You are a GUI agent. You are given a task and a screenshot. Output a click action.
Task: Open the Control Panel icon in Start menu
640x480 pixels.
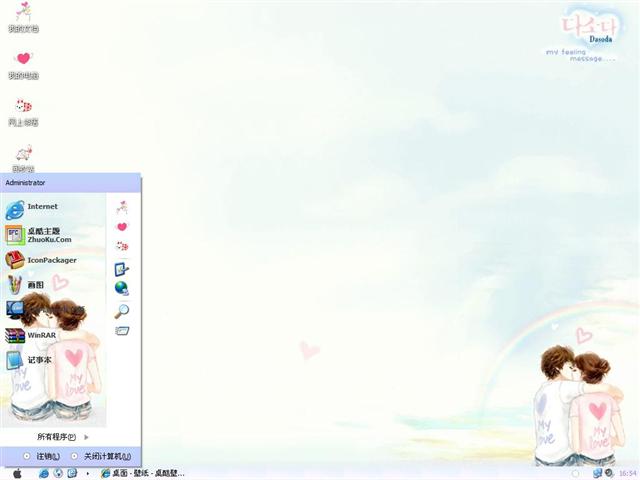[122, 269]
